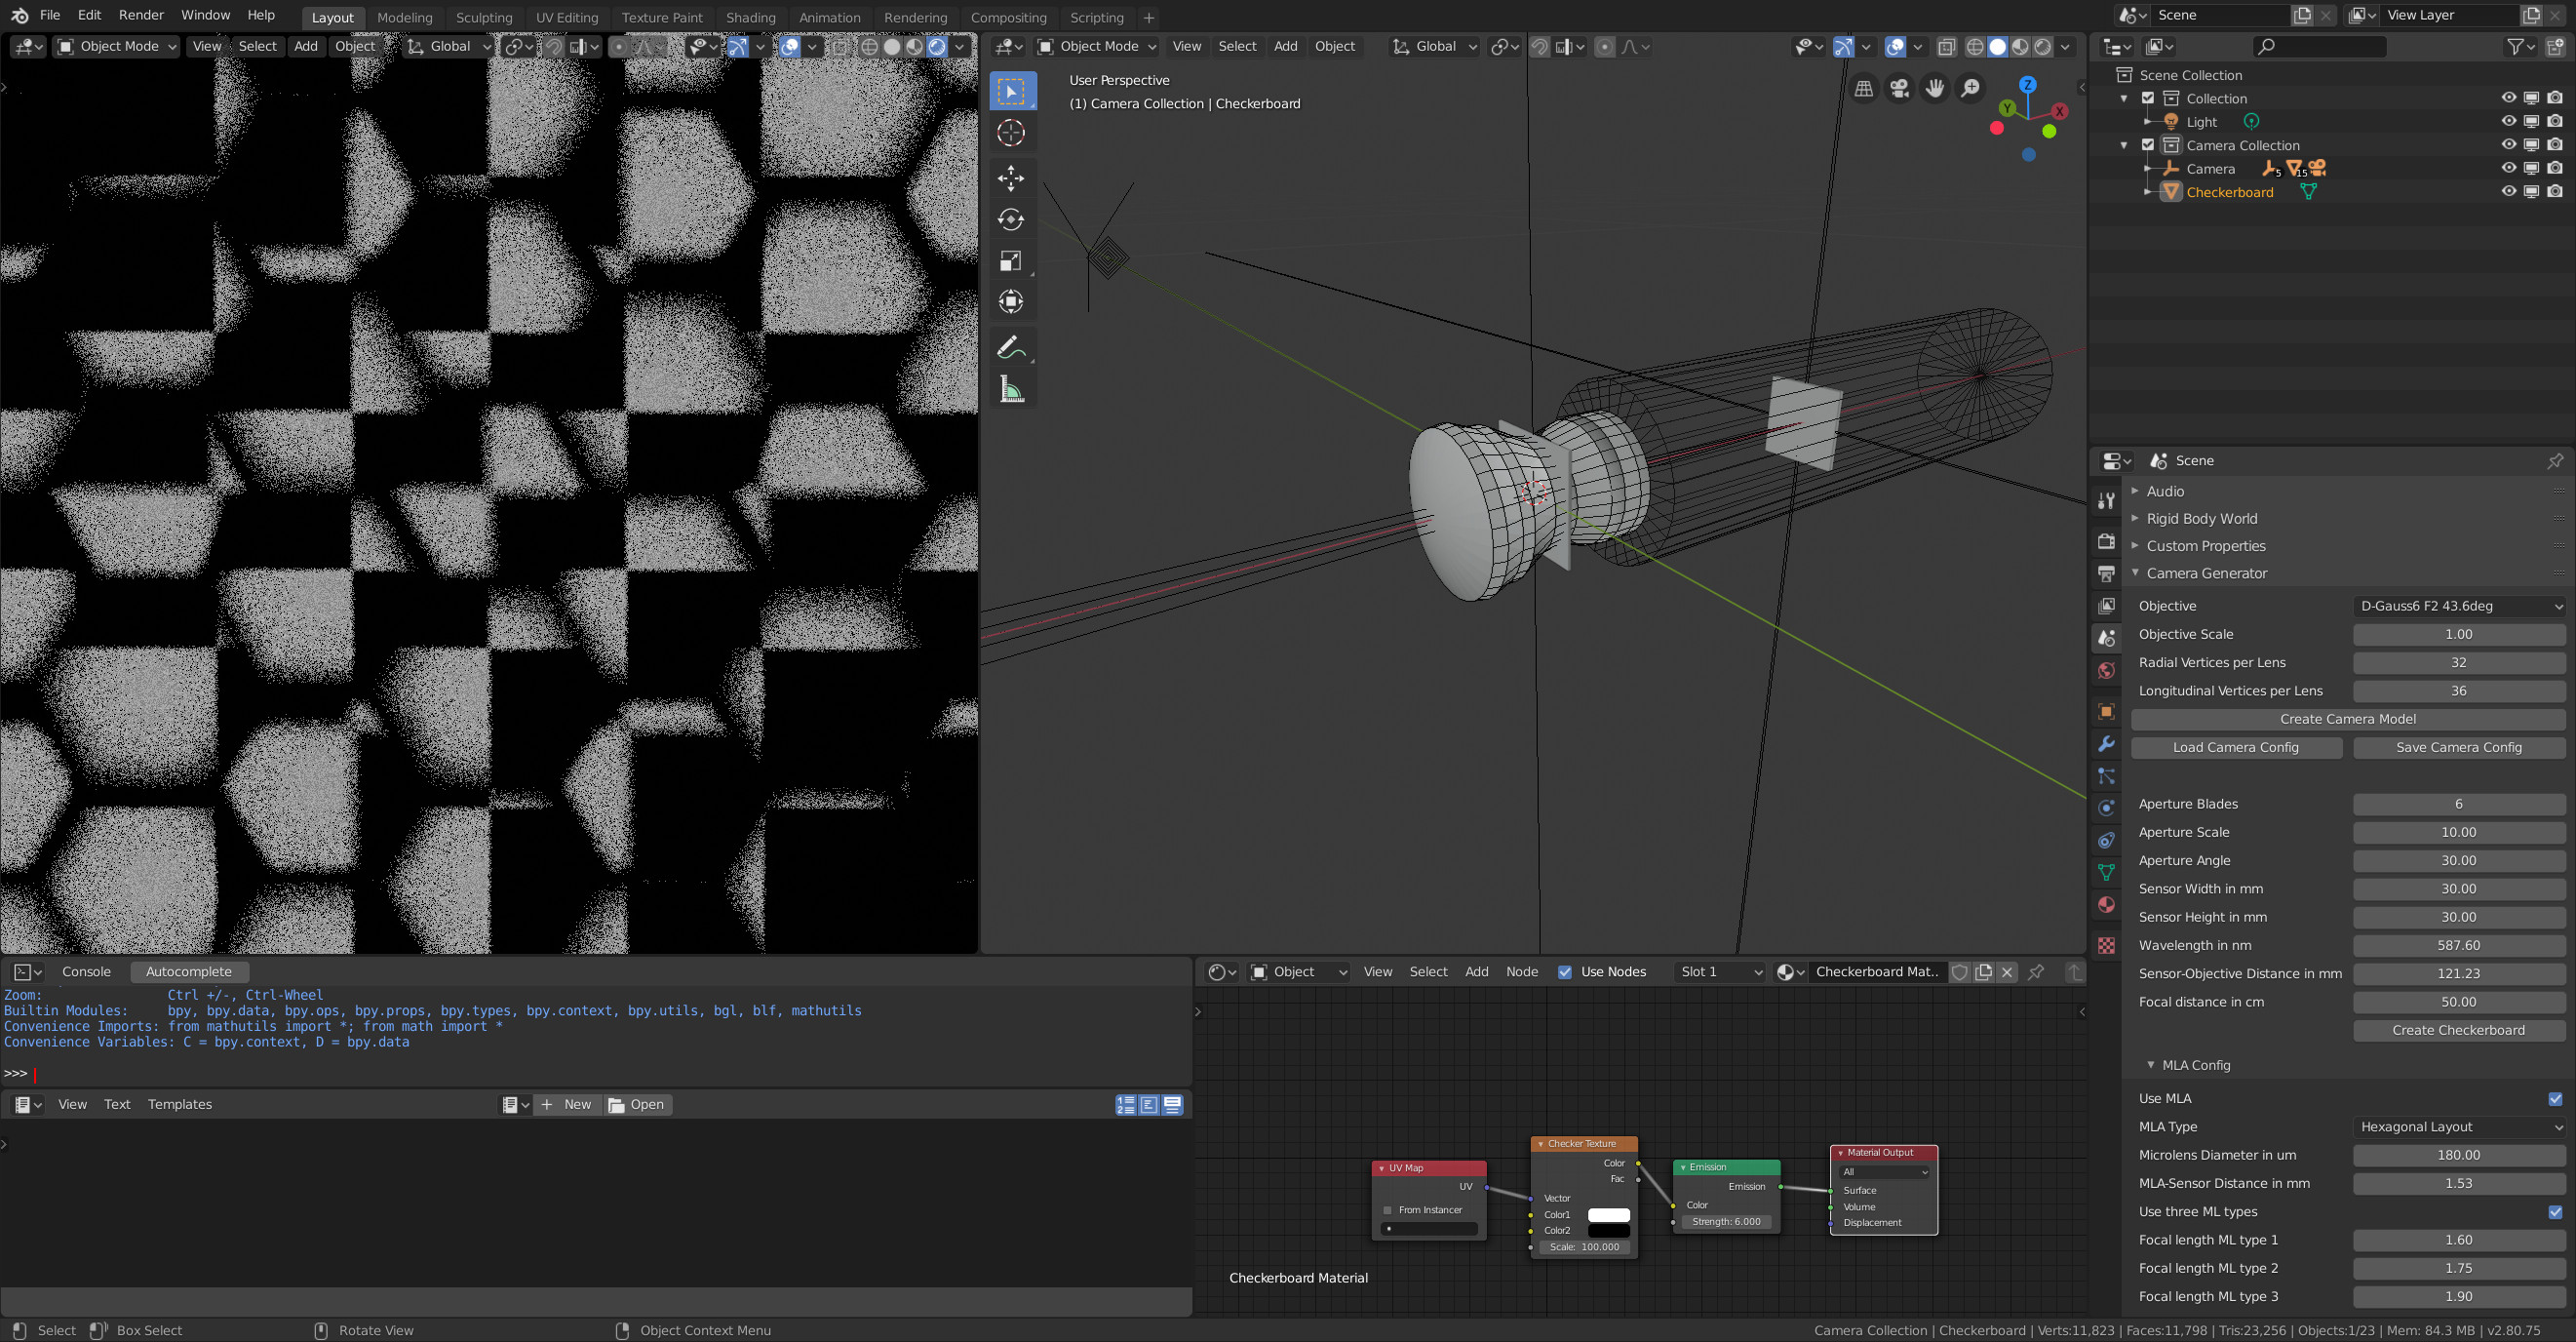Click Color1 white swatch in Checker Texture

coord(1608,1215)
